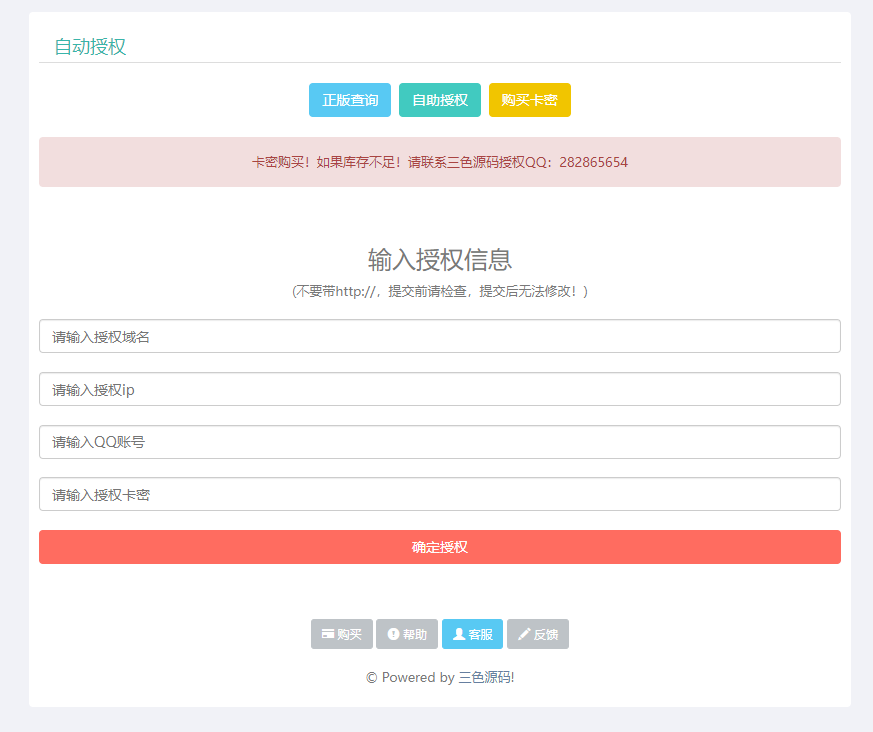The height and width of the screenshot is (732, 873).
Task: Select the QQ account input box
Action: [440, 440]
